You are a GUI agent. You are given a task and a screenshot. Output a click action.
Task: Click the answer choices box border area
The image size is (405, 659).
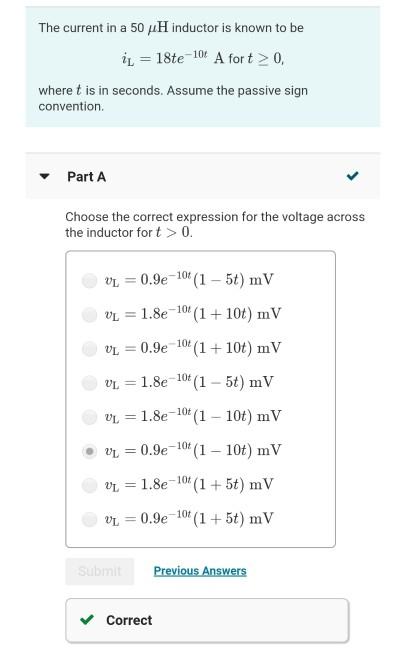click(200, 399)
